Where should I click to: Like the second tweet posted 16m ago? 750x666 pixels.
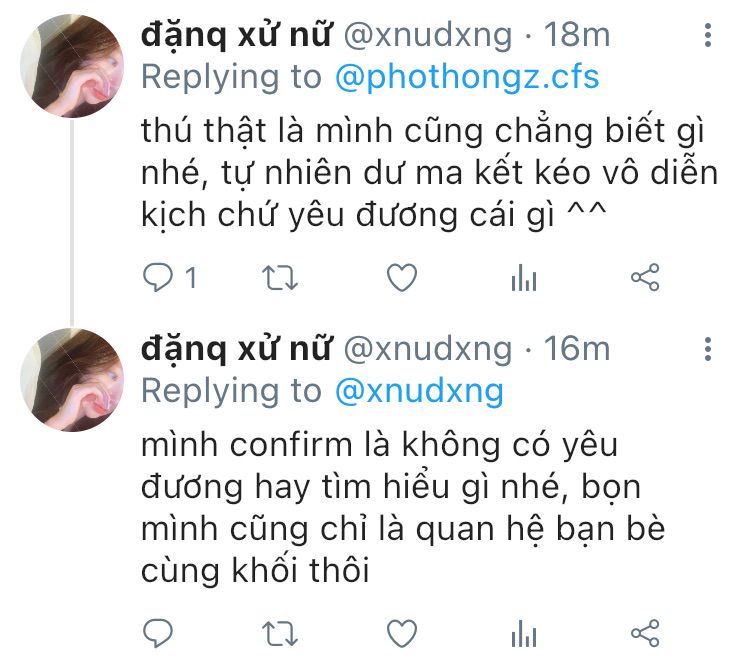(x=402, y=633)
